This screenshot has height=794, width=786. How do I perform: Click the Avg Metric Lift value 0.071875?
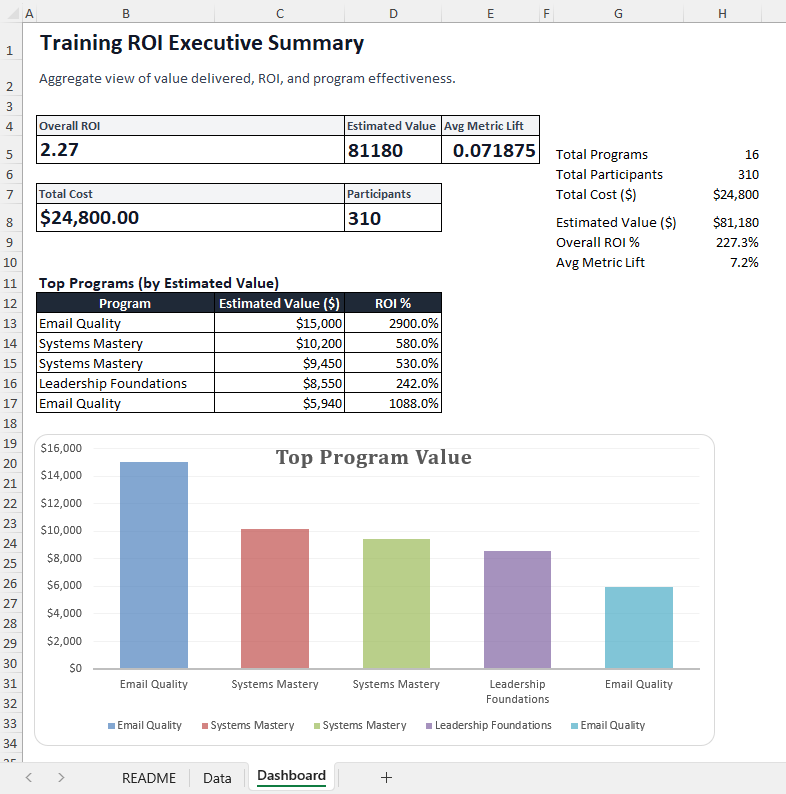pos(490,149)
